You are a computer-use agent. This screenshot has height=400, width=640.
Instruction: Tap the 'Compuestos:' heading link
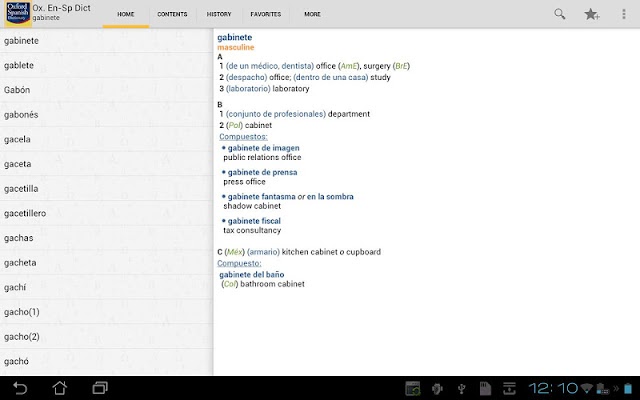[243, 137]
